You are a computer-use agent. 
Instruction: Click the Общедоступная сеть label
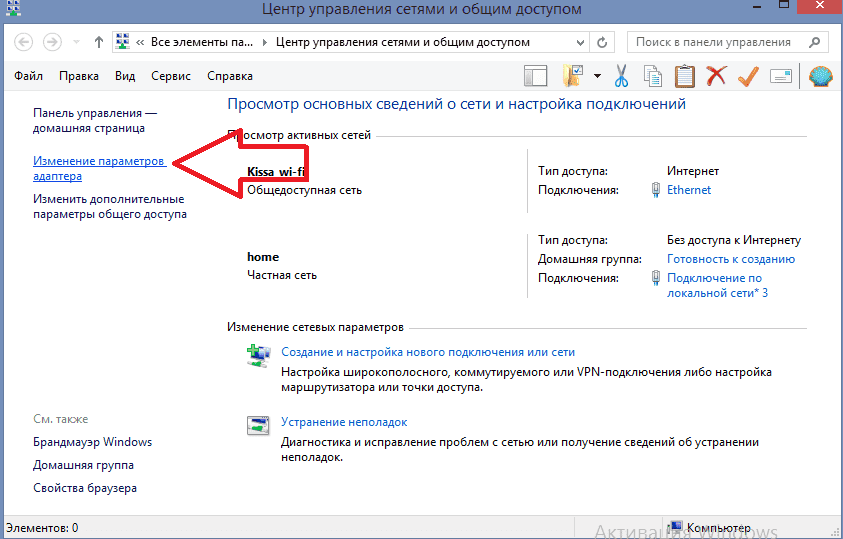click(x=304, y=190)
